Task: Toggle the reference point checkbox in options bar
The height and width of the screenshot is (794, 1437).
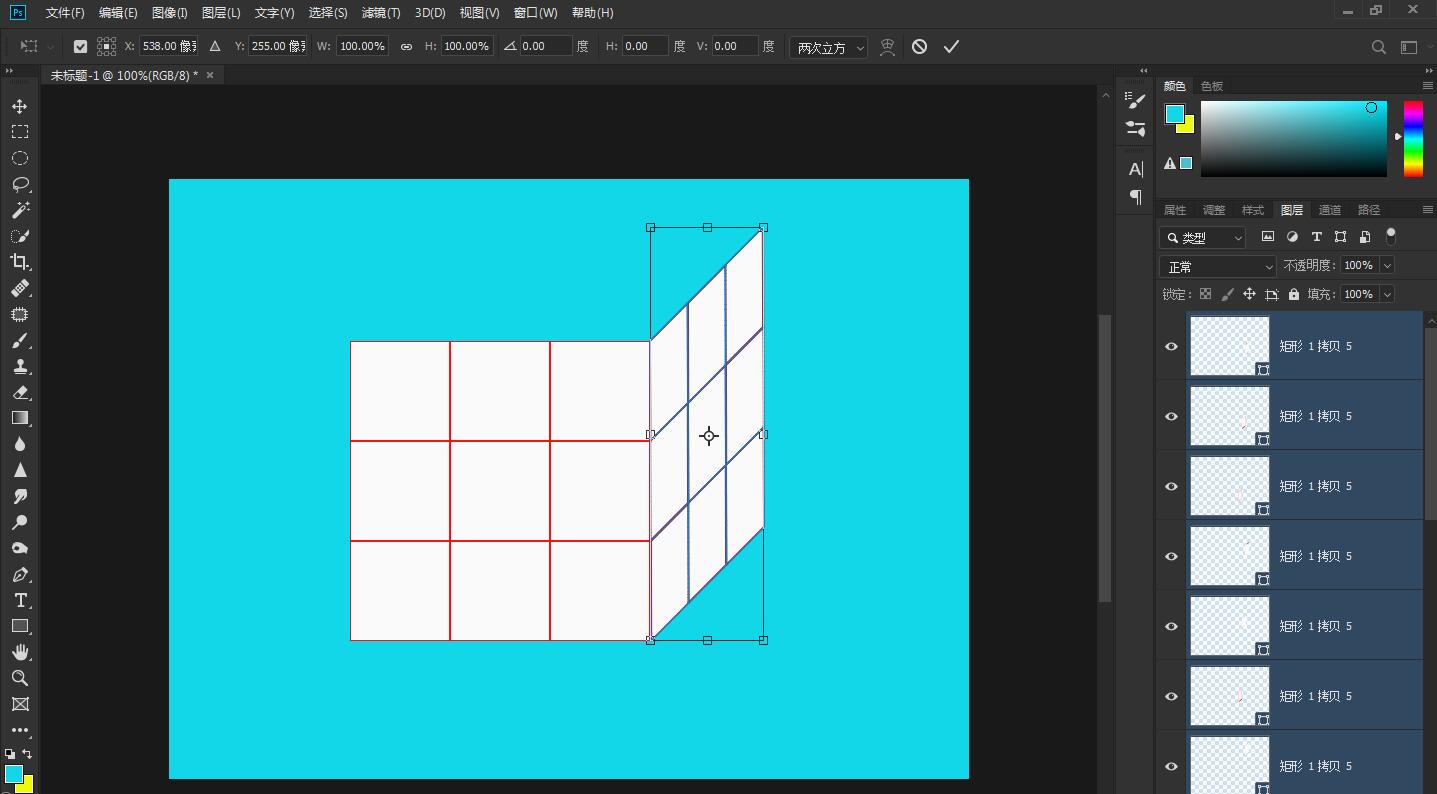Action: coord(81,47)
